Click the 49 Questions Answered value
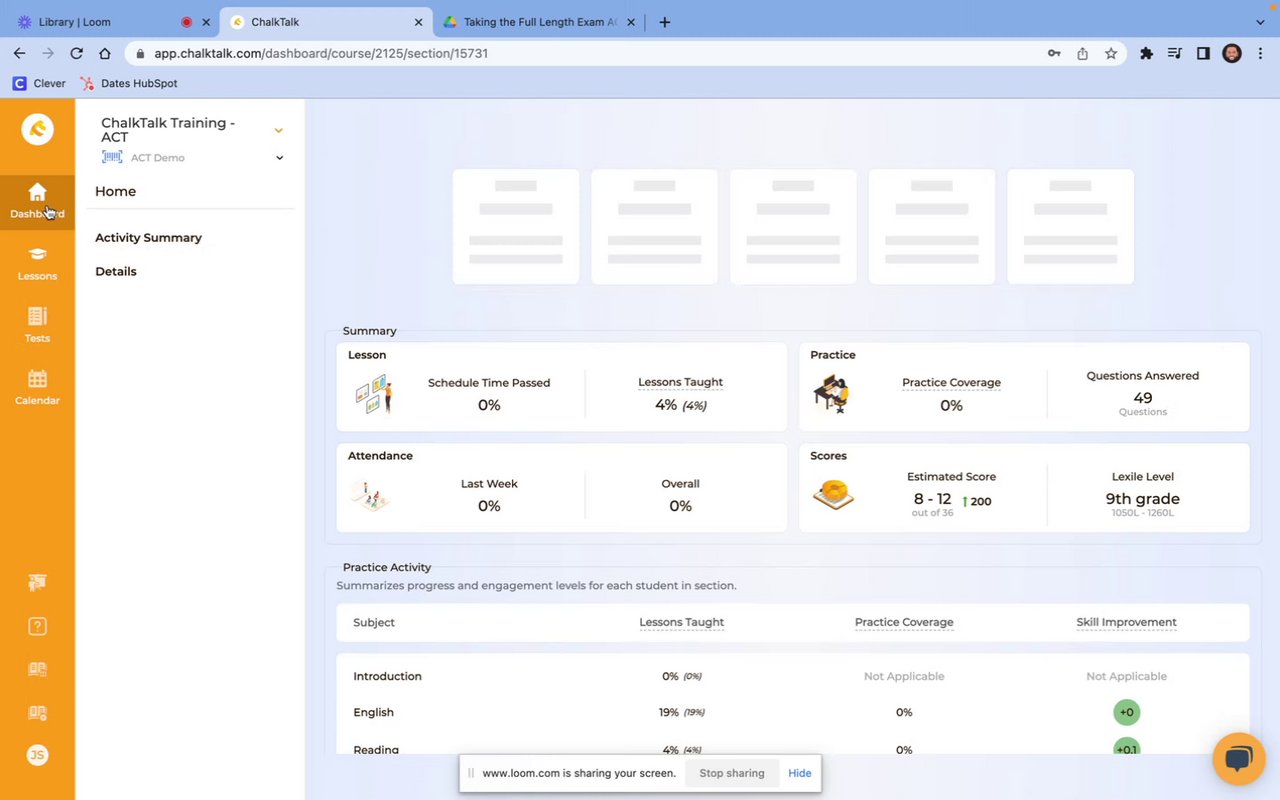 click(1143, 397)
